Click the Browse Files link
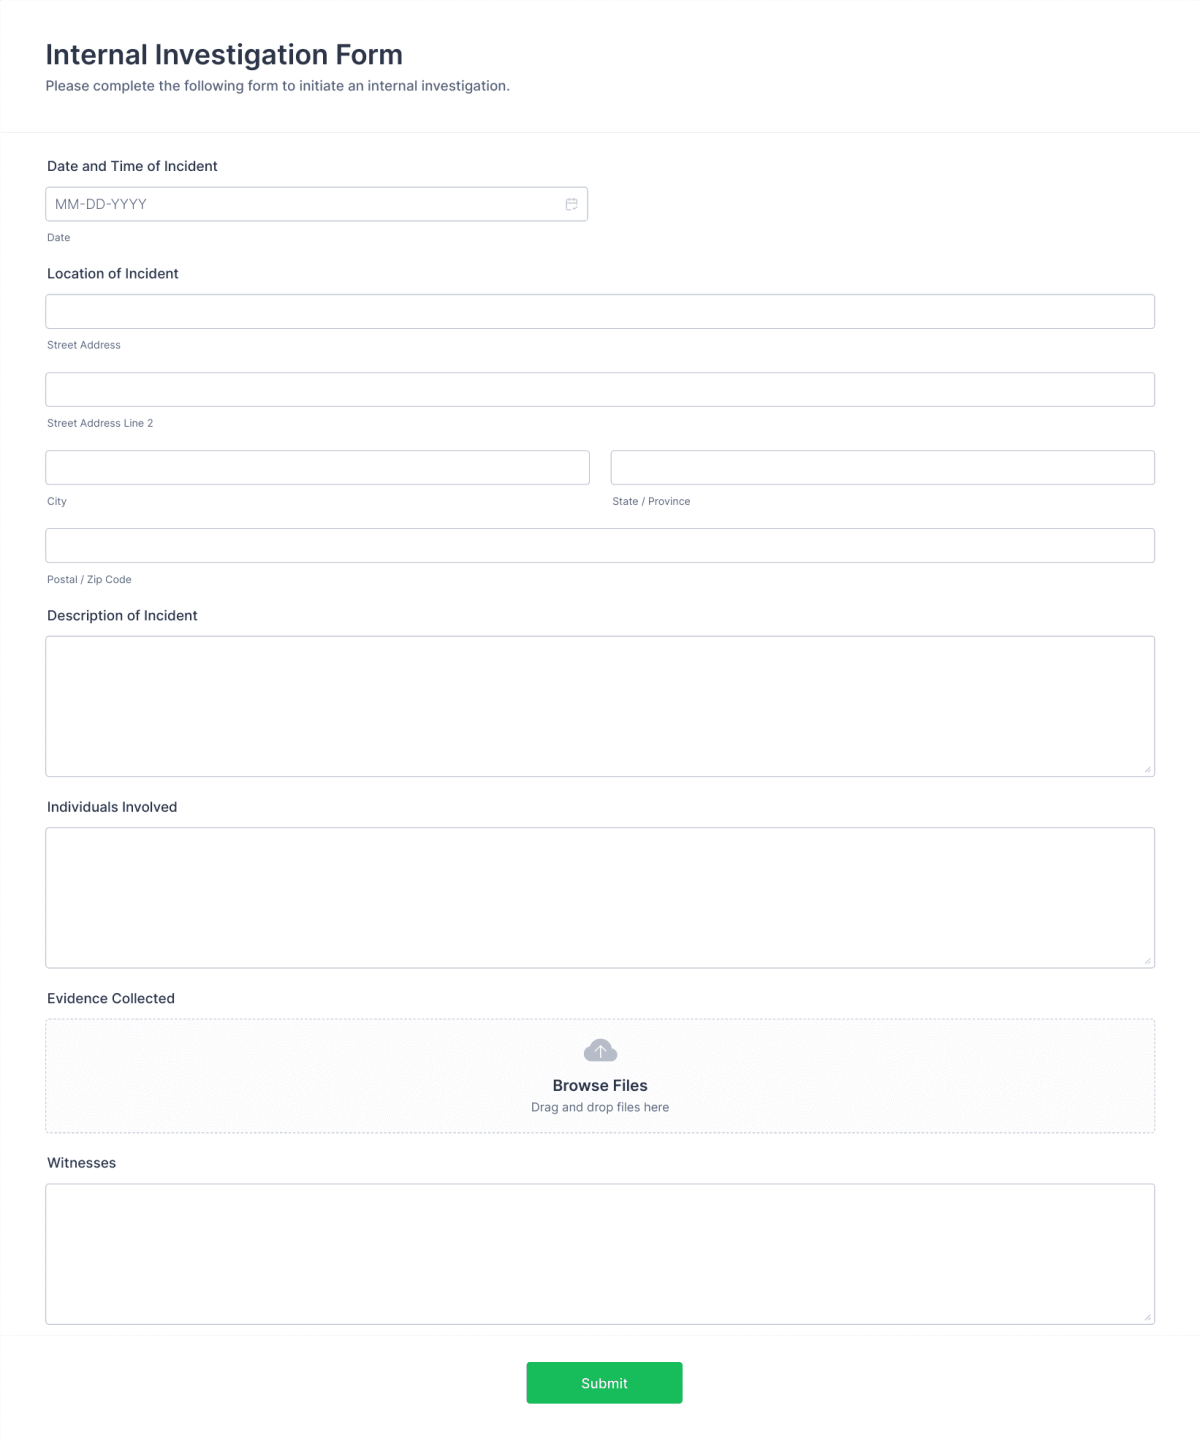 [x=600, y=1085]
